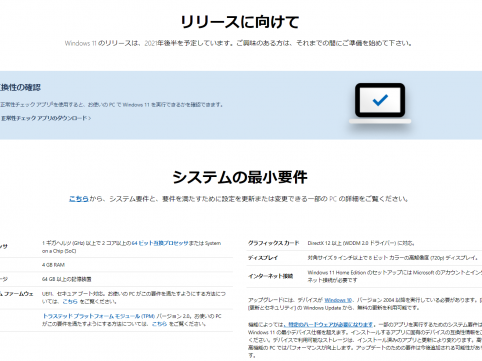Follow the Windows 10 link in upgrade note
Image resolution: width=482 pixels, height=361 pixels.
(338, 300)
